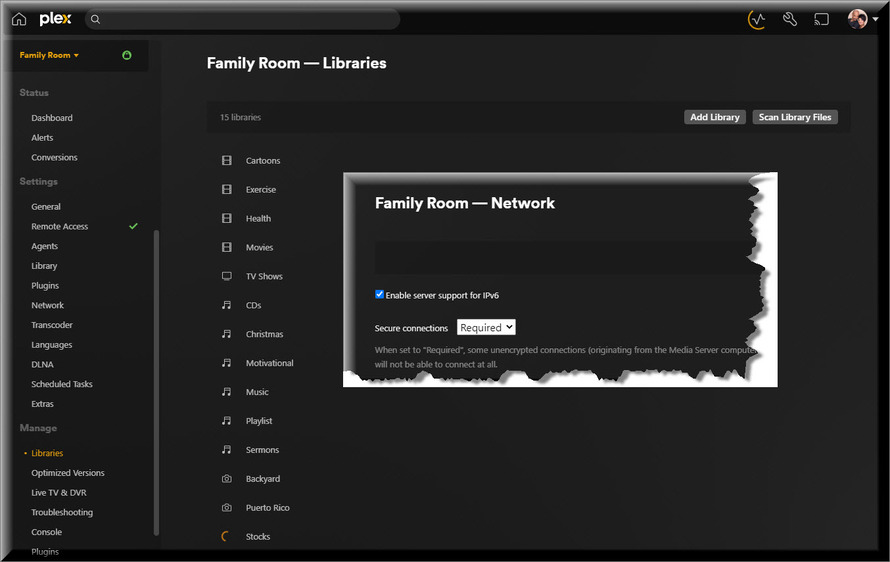Open Console
Screen dimensions: 890x562
[x=47, y=532]
